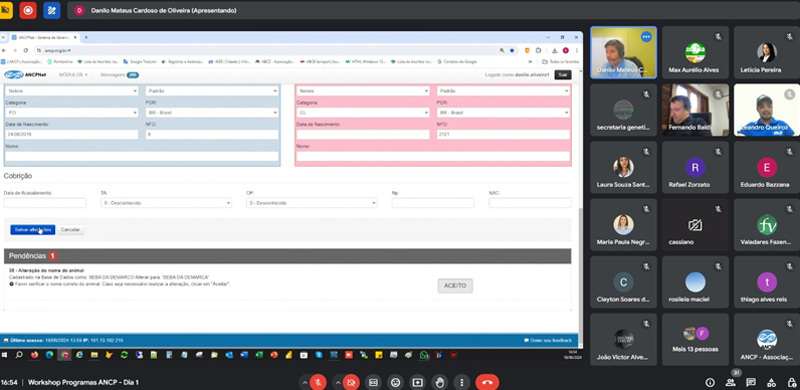This screenshot has height=390, width=800.
Task: Open more options three-dot menu
Action: [462, 382]
